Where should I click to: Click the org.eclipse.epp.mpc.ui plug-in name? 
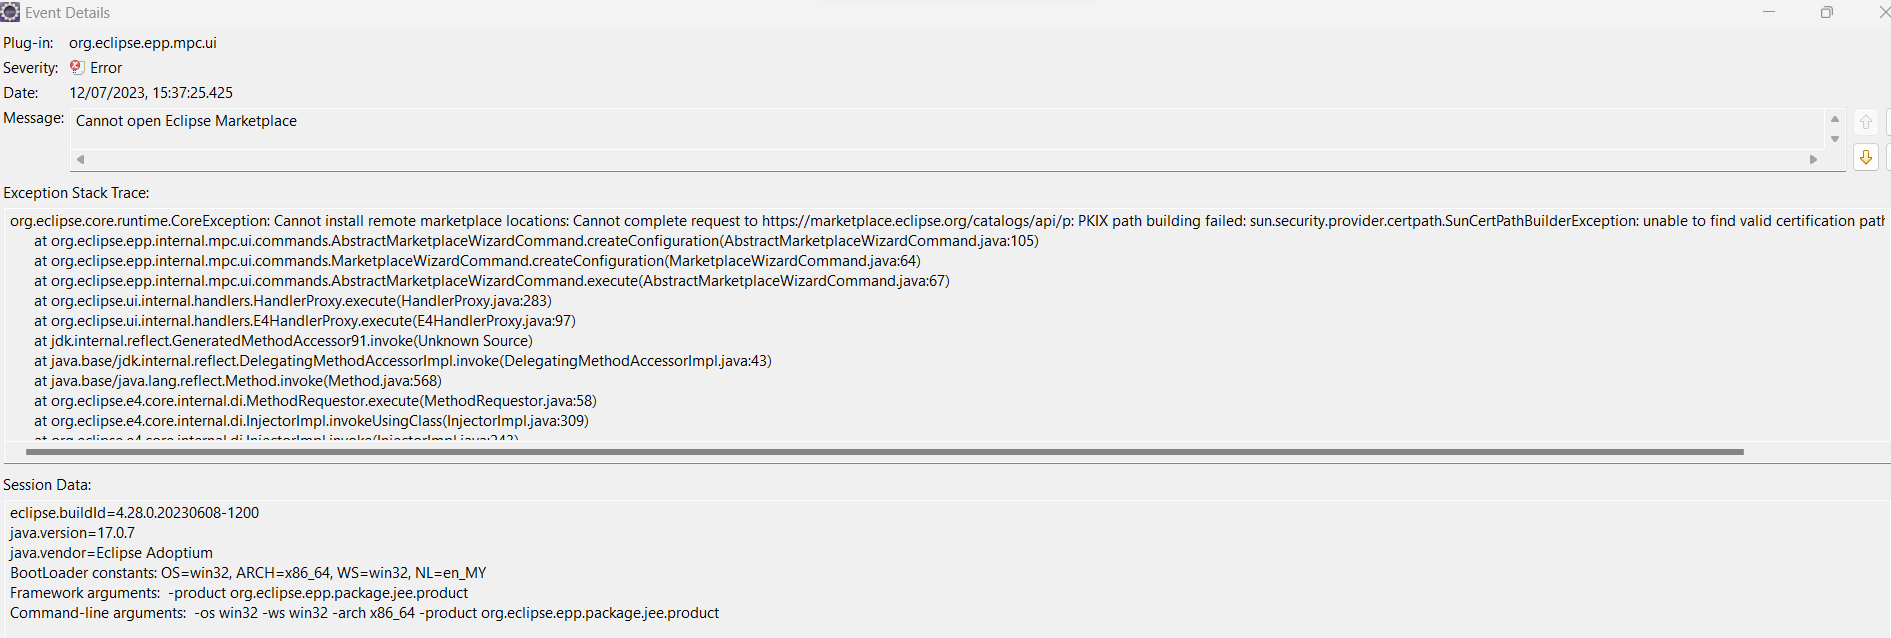(143, 43)
